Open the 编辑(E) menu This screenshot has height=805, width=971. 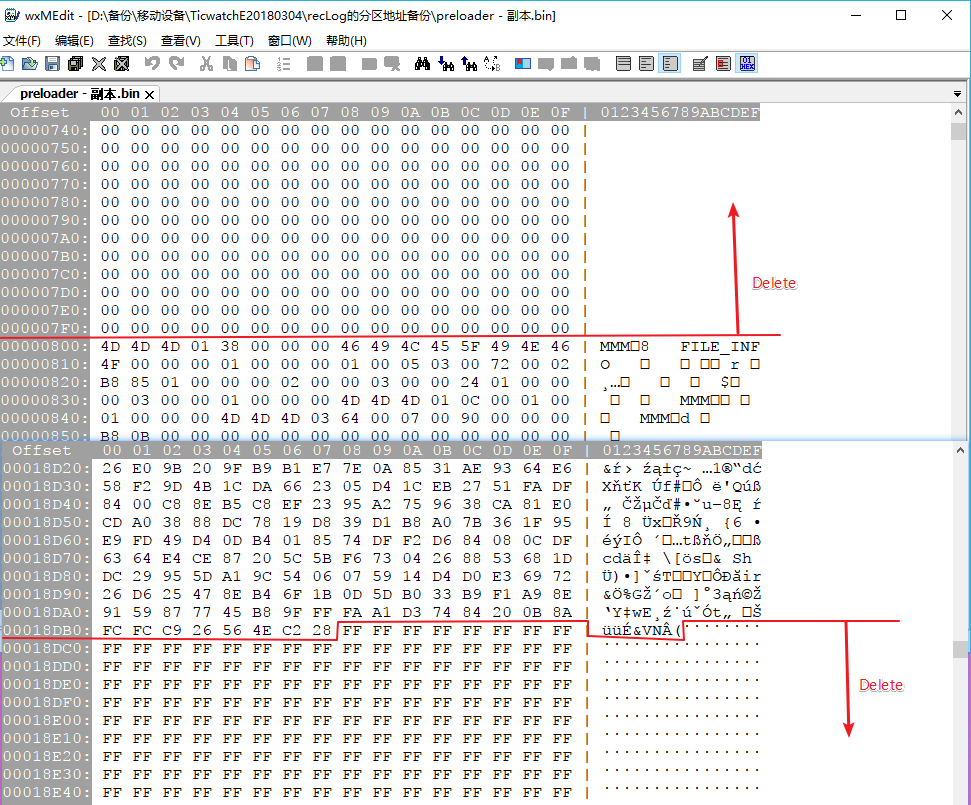tap(74, 41)
